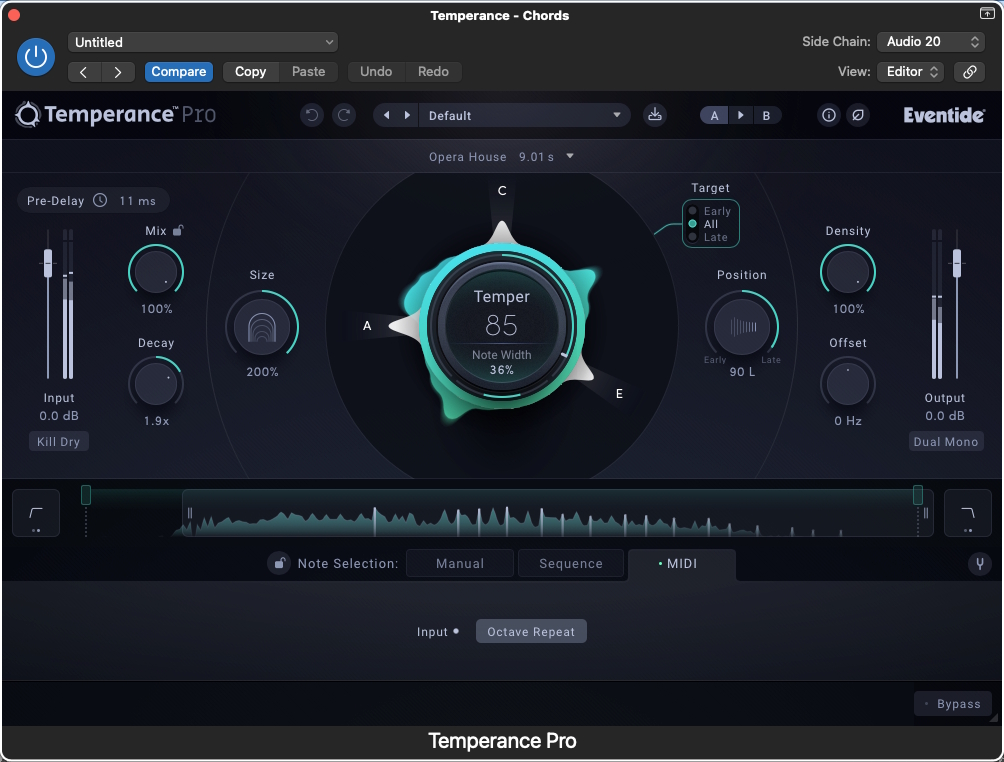Toggle the Mix lock icon
The image size is (1004, 762).
point(178,231)
